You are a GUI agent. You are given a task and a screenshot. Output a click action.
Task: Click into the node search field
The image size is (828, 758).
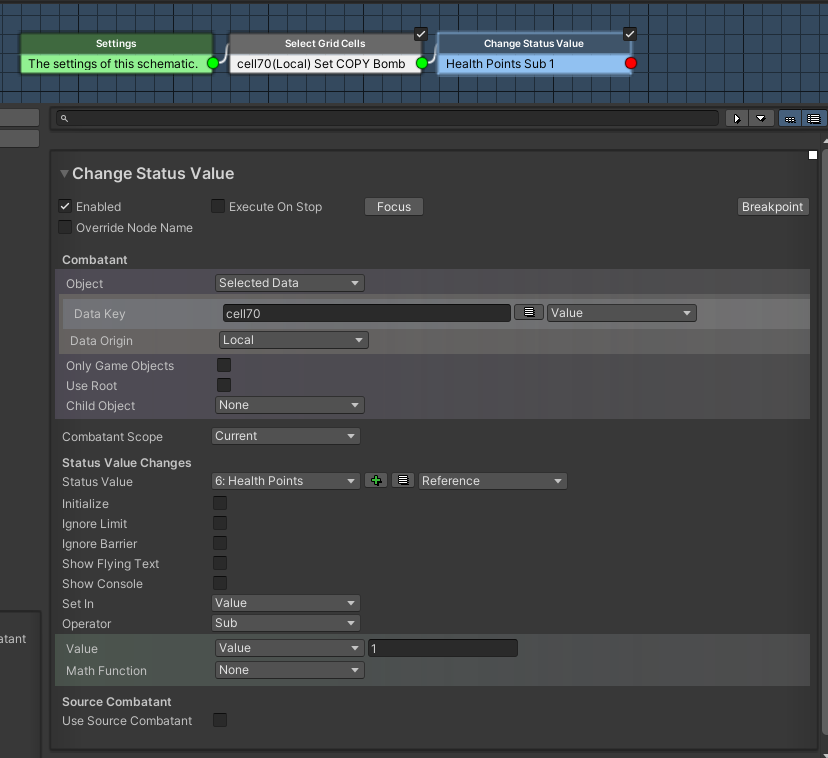point(388,119)
